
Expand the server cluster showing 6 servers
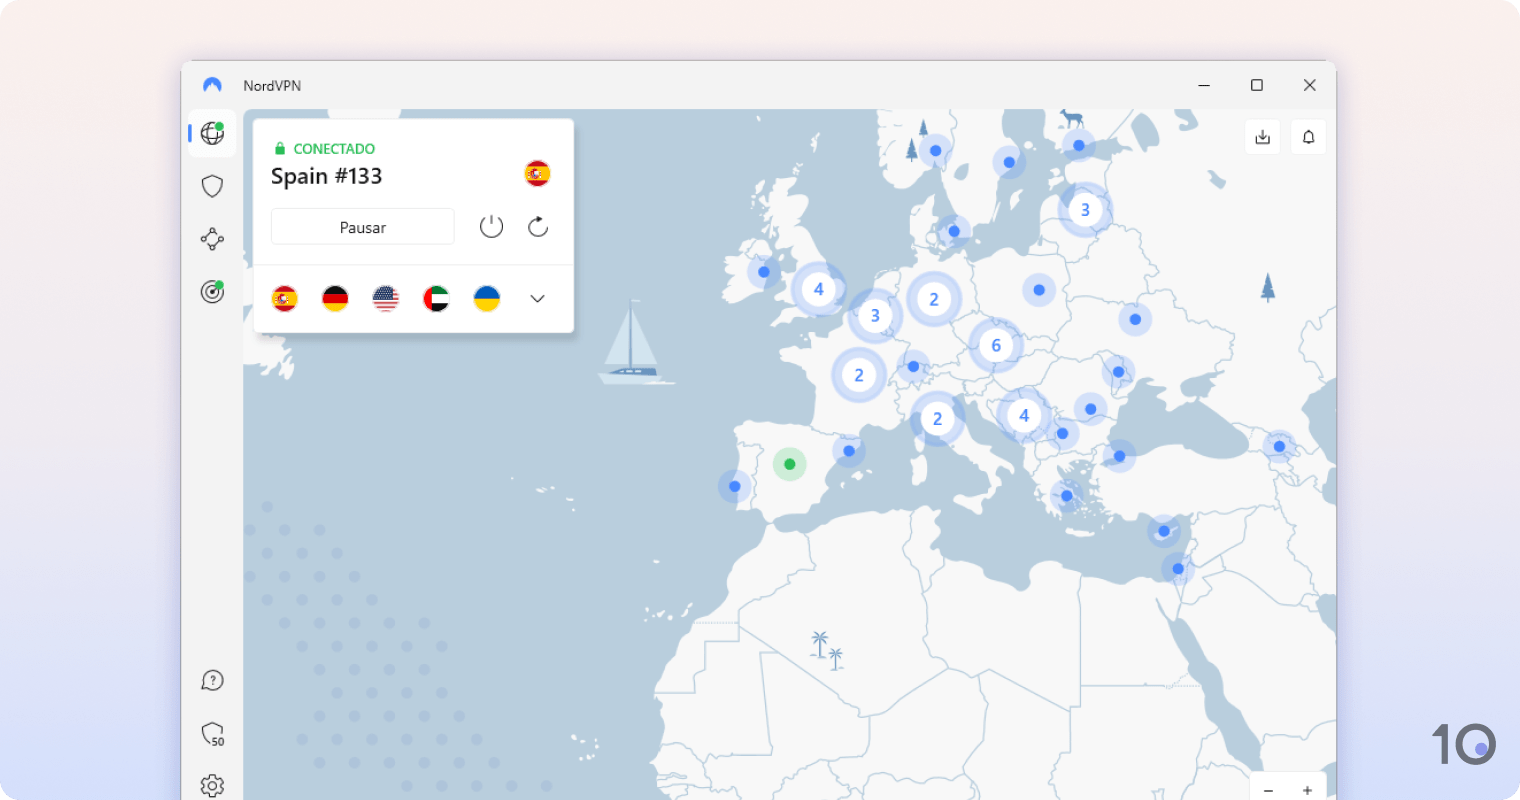point(996,345)
